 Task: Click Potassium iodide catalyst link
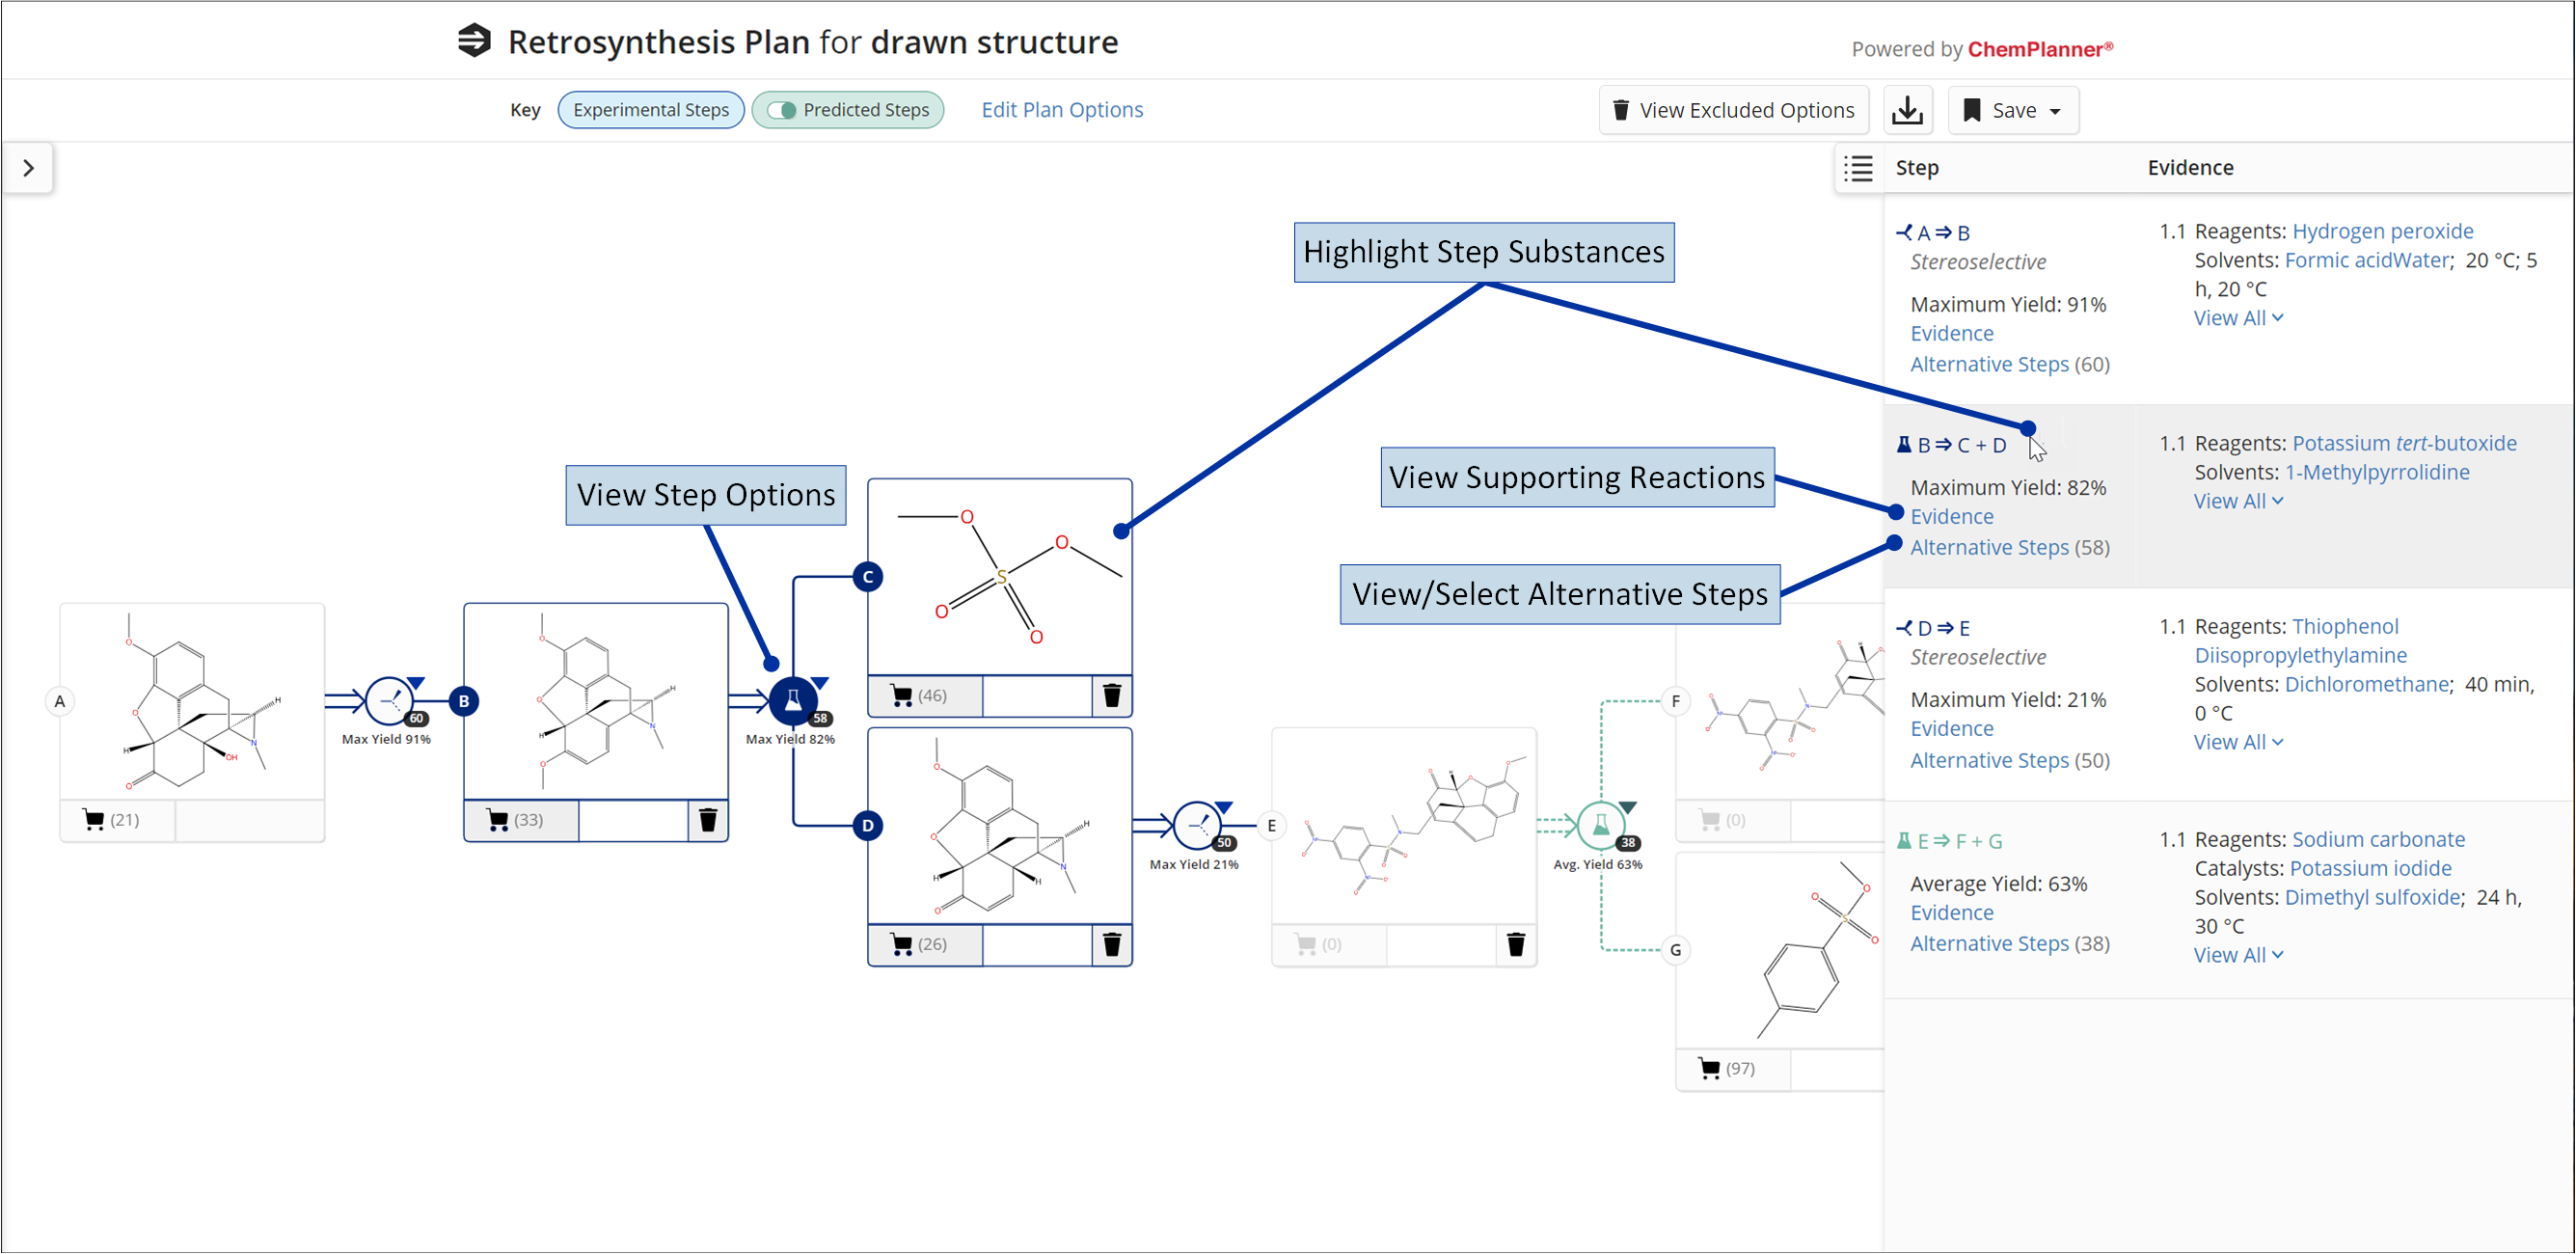pos(2370,868)
